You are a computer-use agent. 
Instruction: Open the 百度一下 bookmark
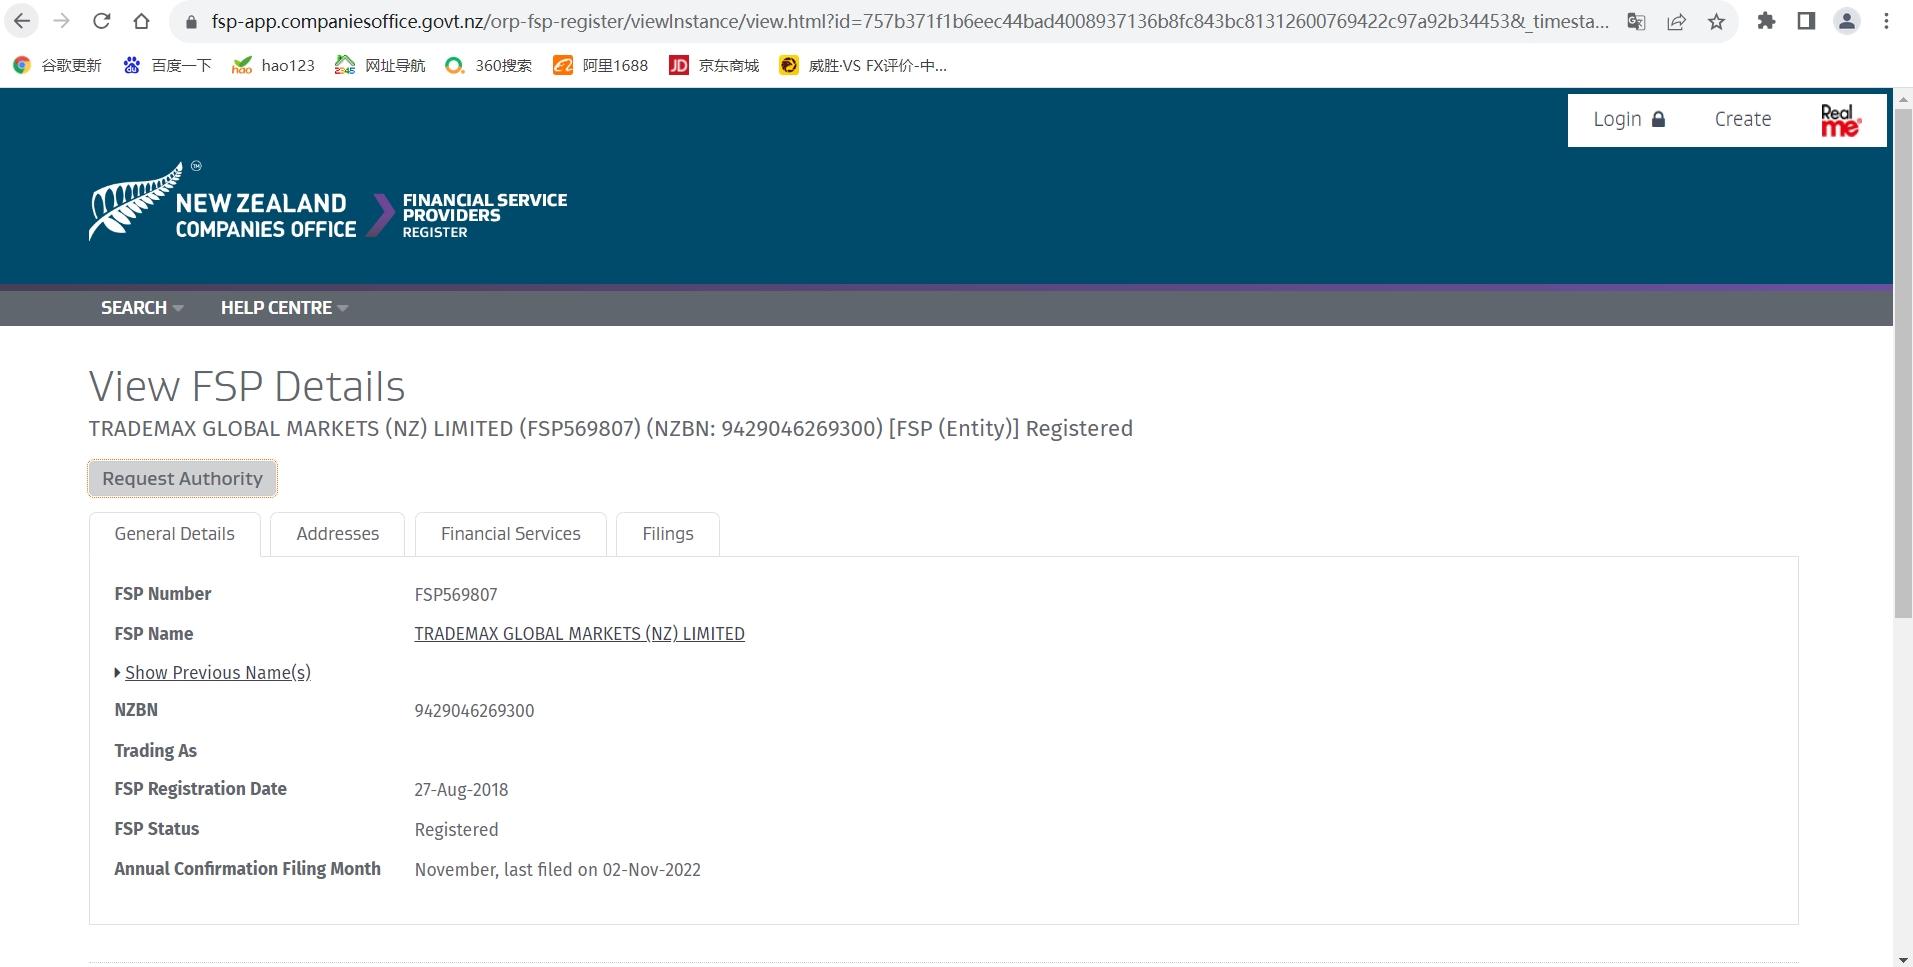(x=167, y=65)
